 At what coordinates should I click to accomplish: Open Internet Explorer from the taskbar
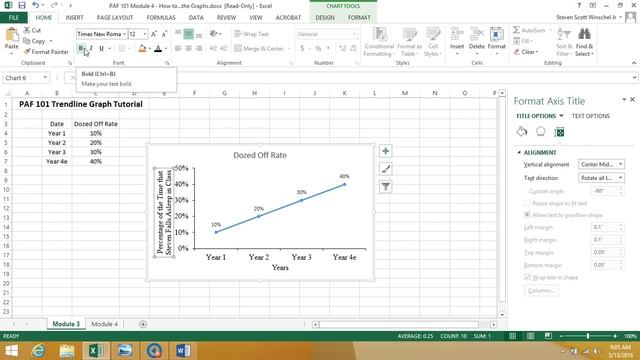coord(38,351)
